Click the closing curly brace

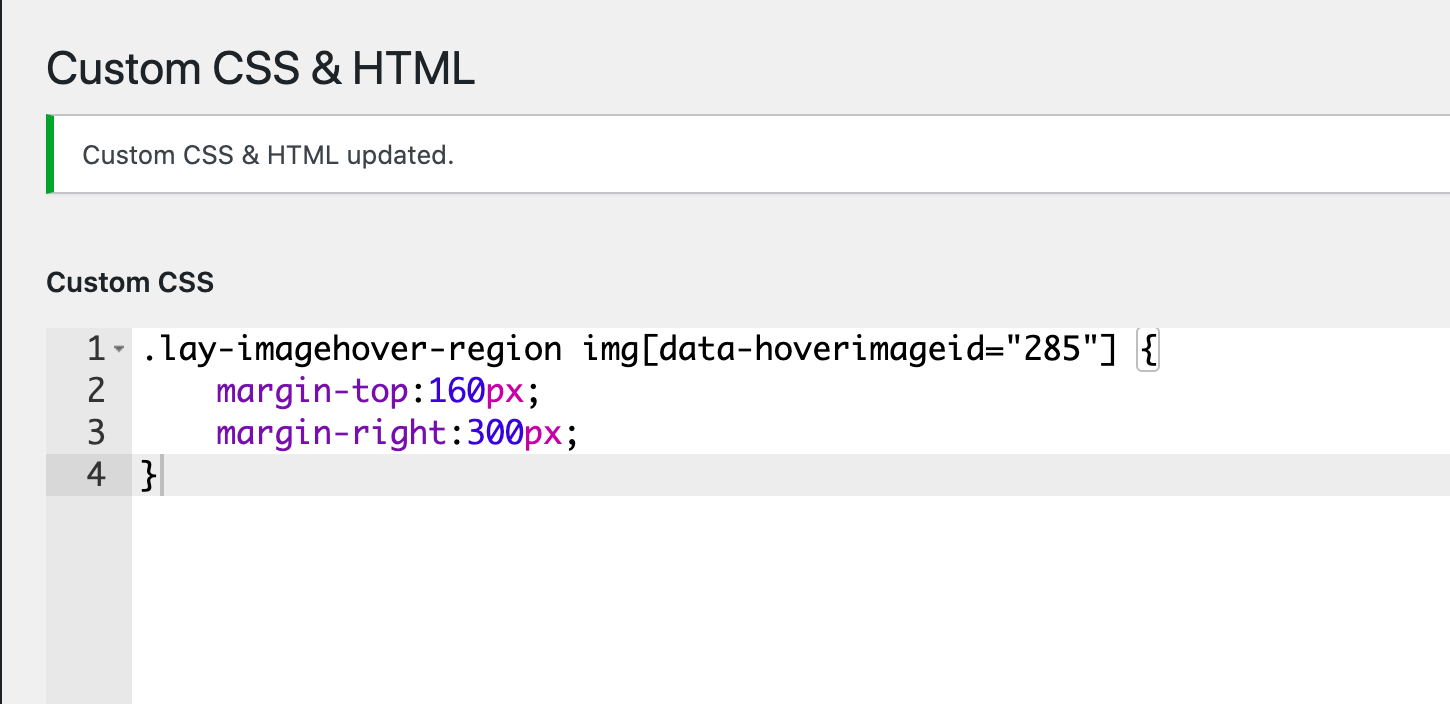pos(150,475)
